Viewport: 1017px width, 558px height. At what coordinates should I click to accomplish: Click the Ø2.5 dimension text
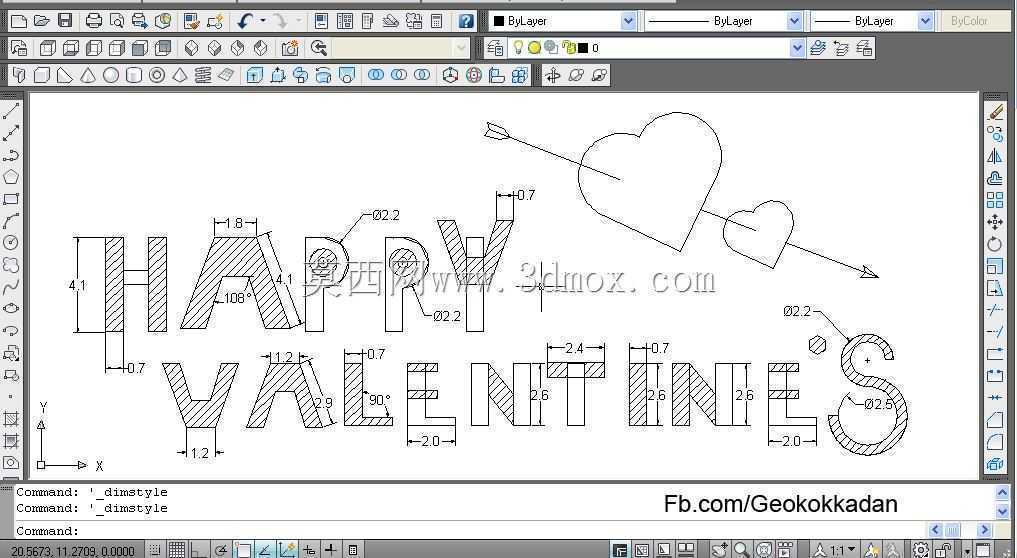(878, 404)
